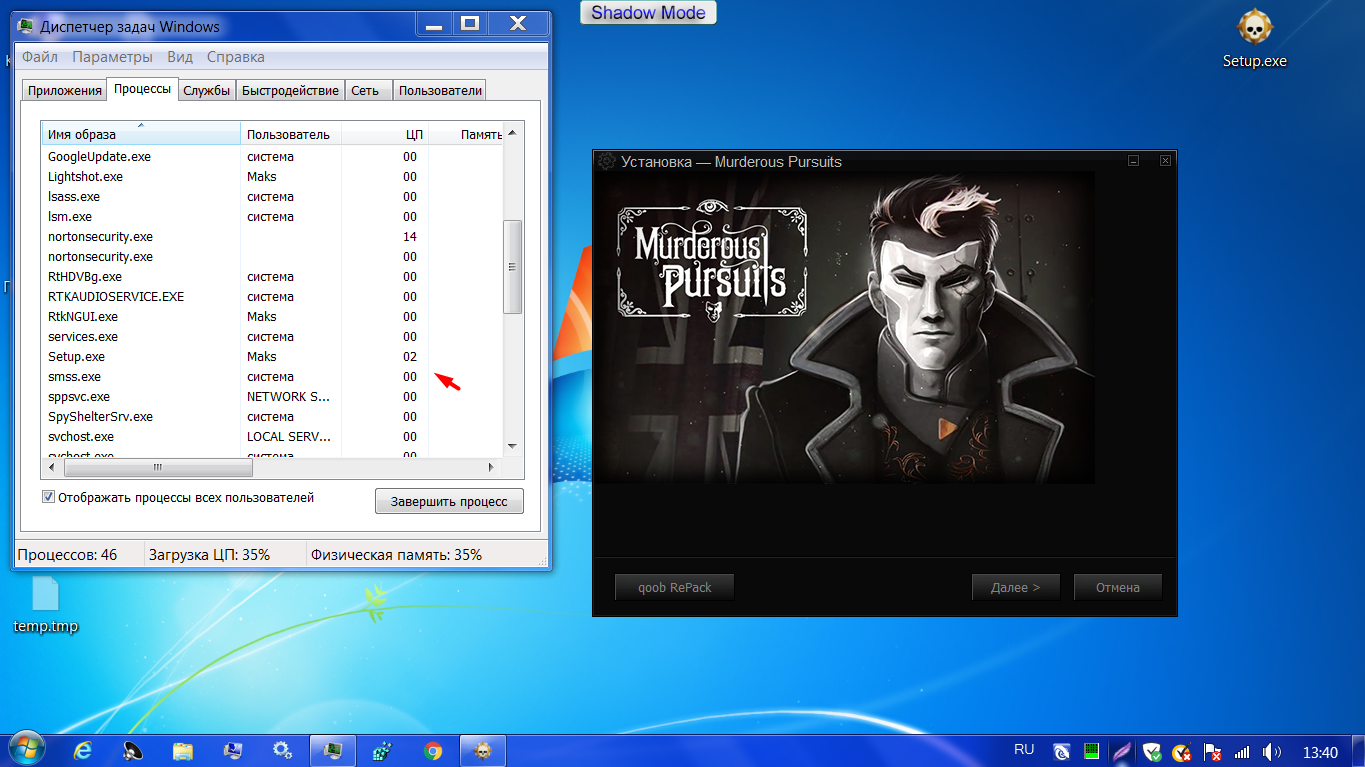Open the network signal tray icon
Viewport: 1365px width, 767px height.
[x=1242, y=751]
